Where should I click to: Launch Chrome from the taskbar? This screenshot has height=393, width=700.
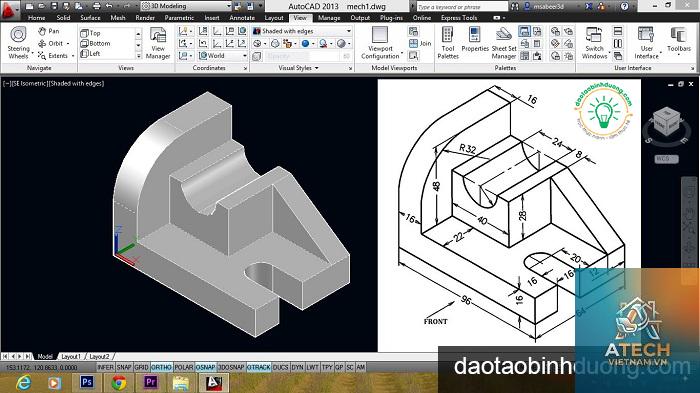[118, 383]
